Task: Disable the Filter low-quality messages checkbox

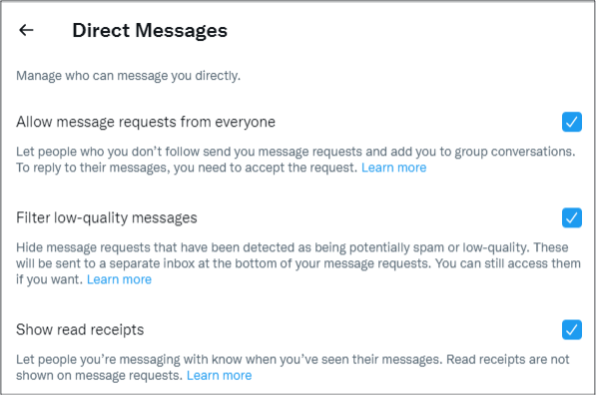Action: pyautogui.click(x=572, y=218)
